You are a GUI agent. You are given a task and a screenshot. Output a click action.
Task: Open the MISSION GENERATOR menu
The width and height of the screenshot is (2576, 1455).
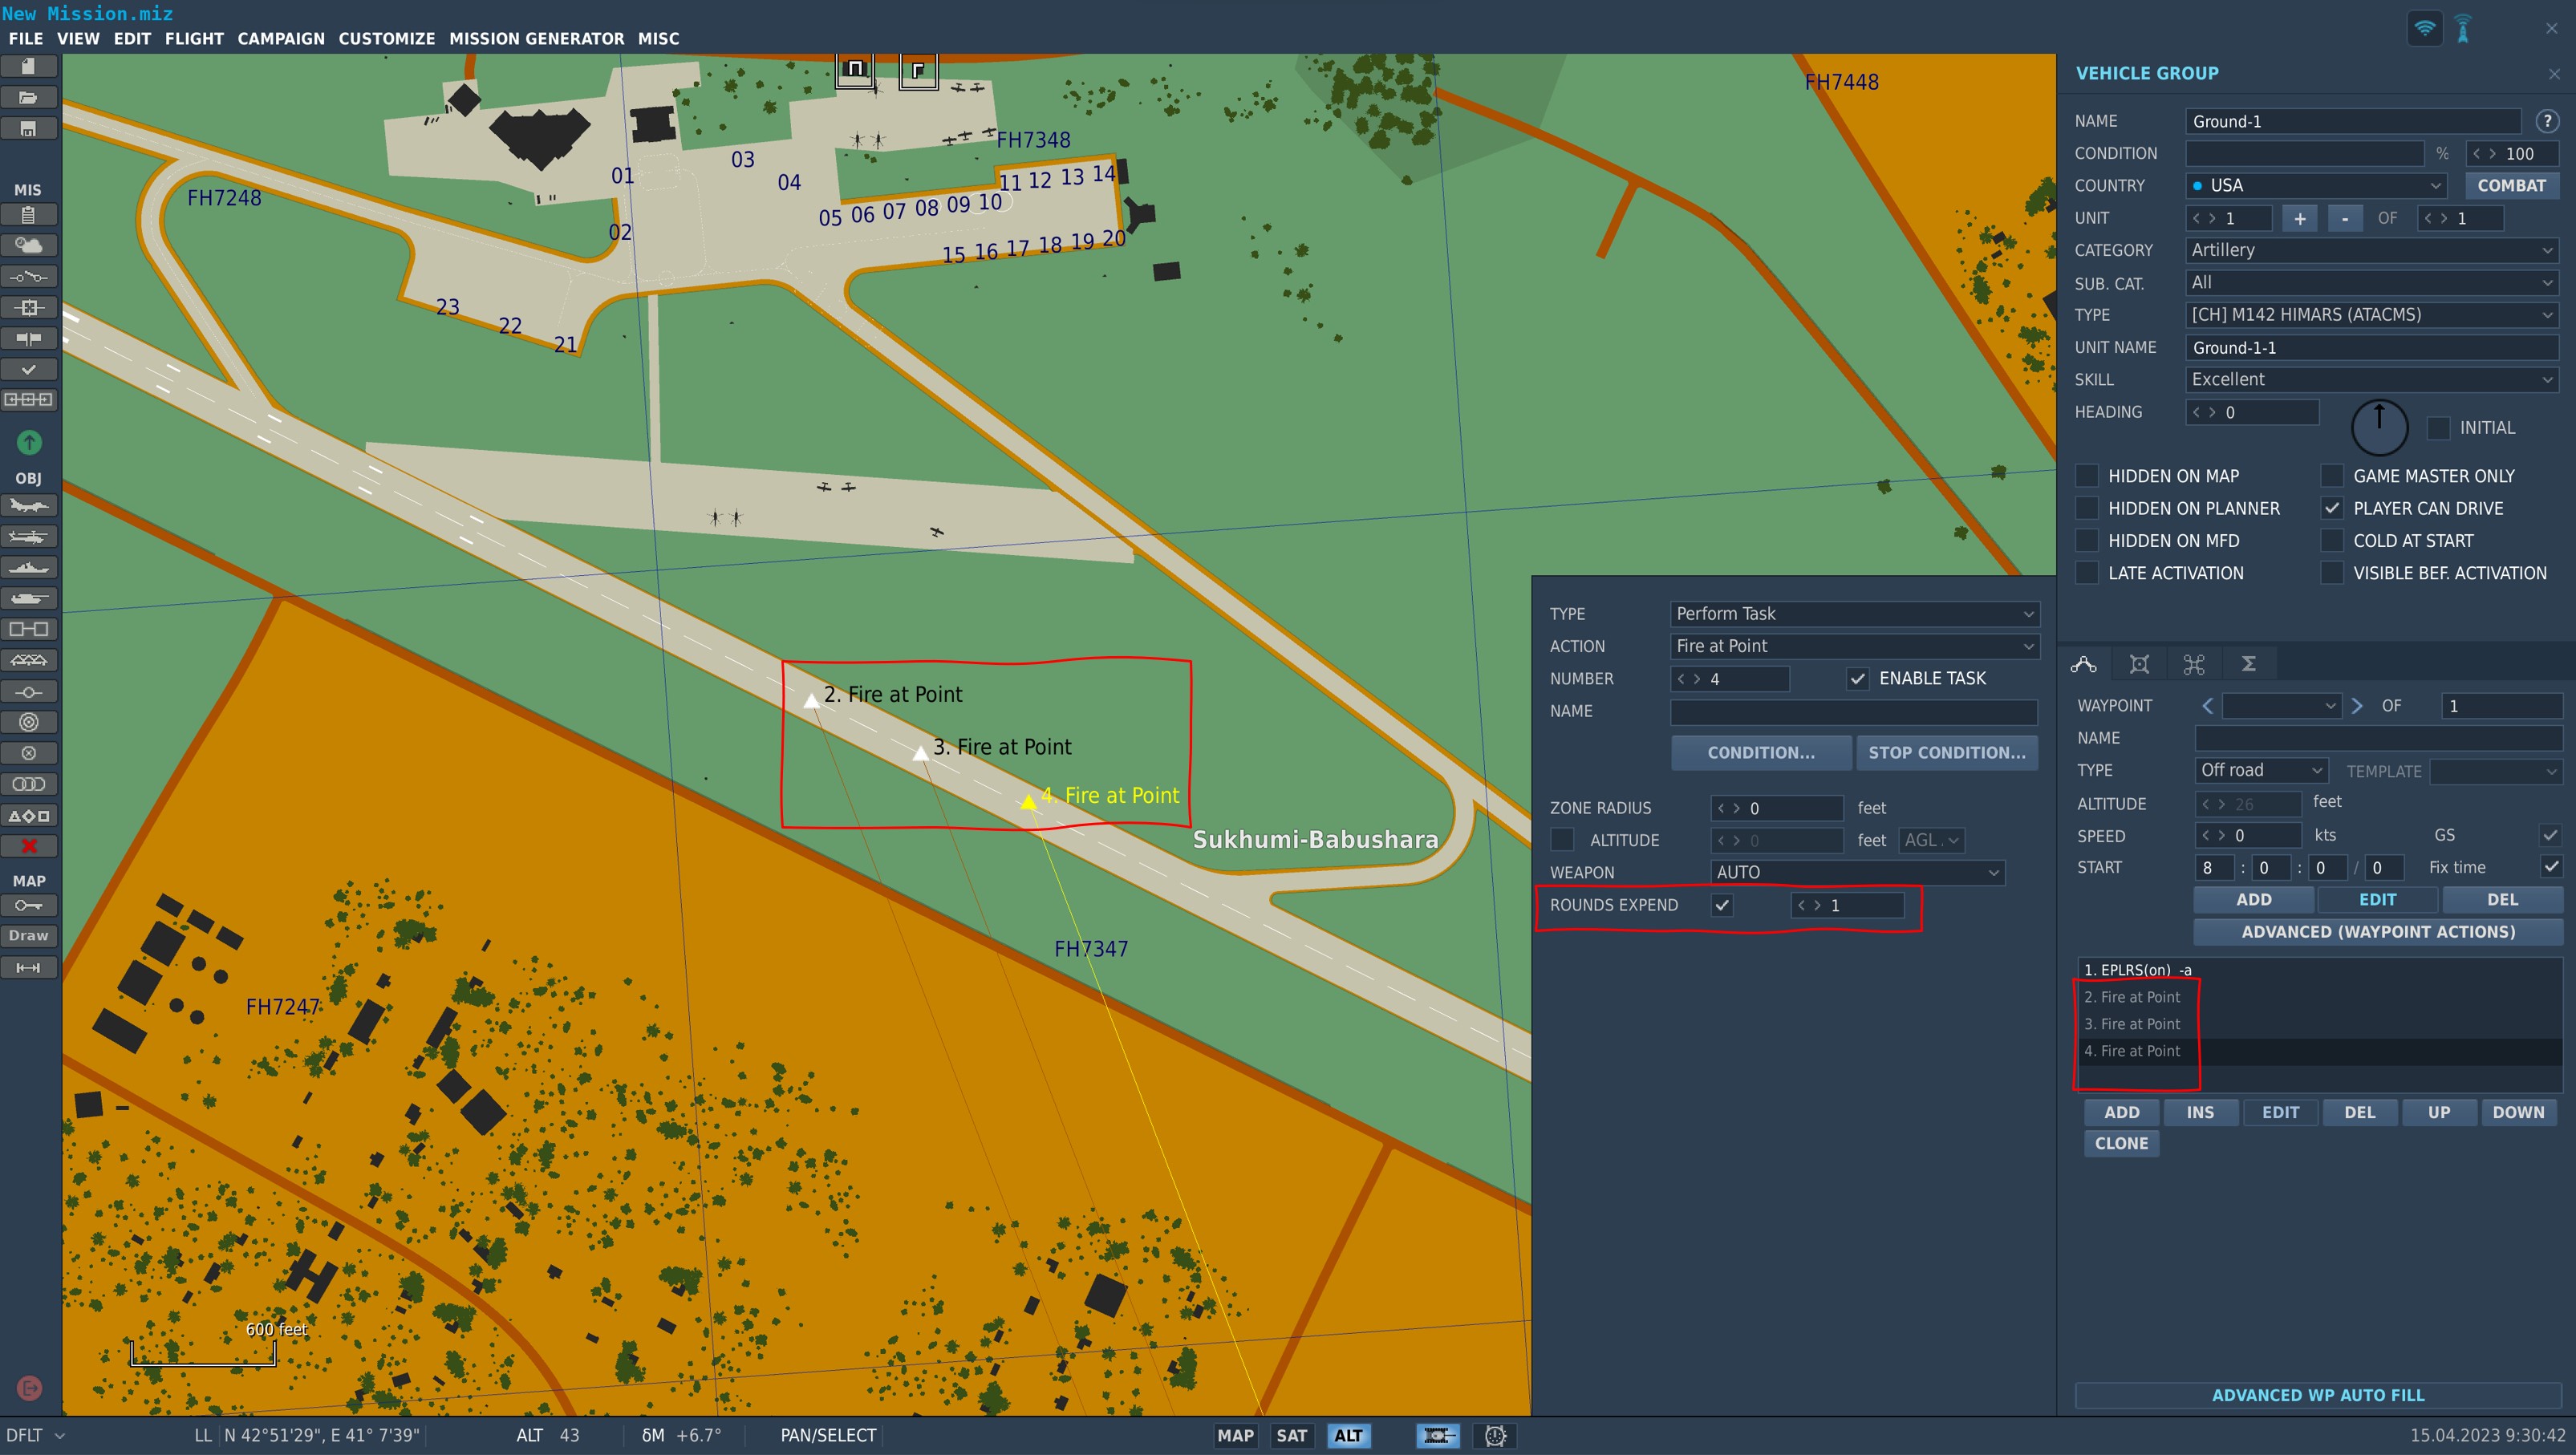[x=536, y=39]
